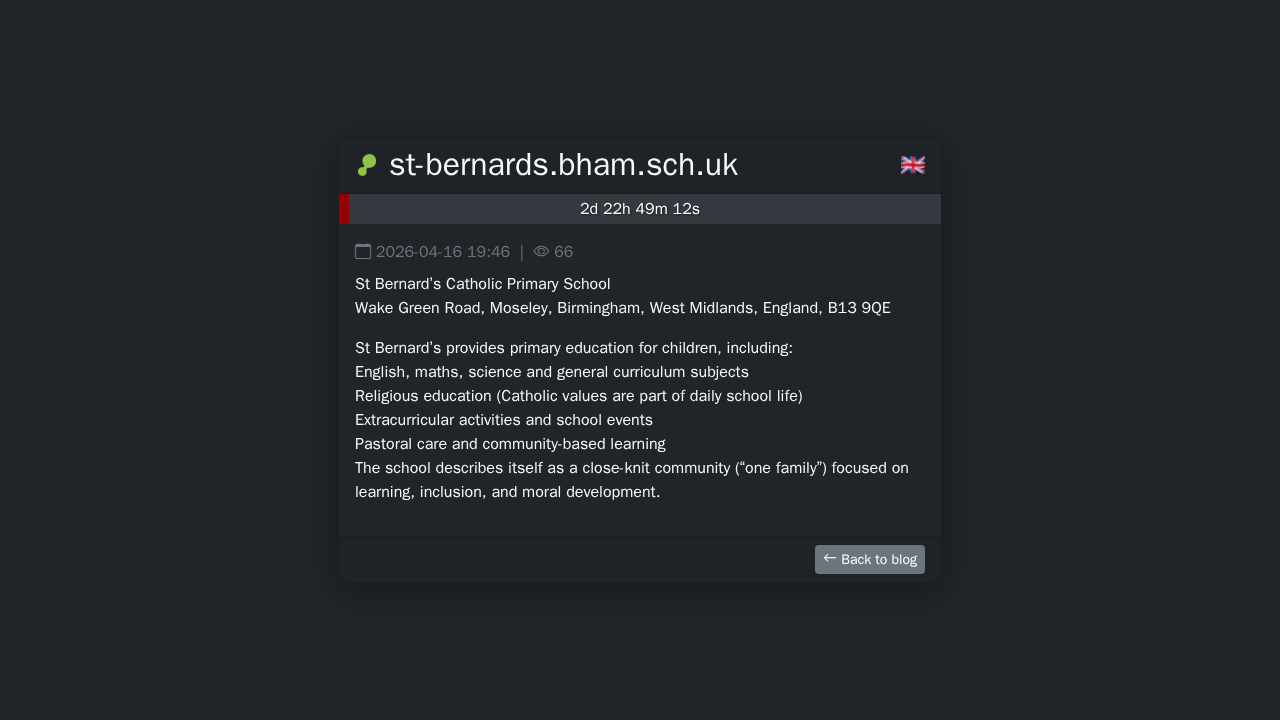Click the countdown timer 2d 22h 49m 12s
This screenshot has width=1280, height=720.
tap(640, 209)
